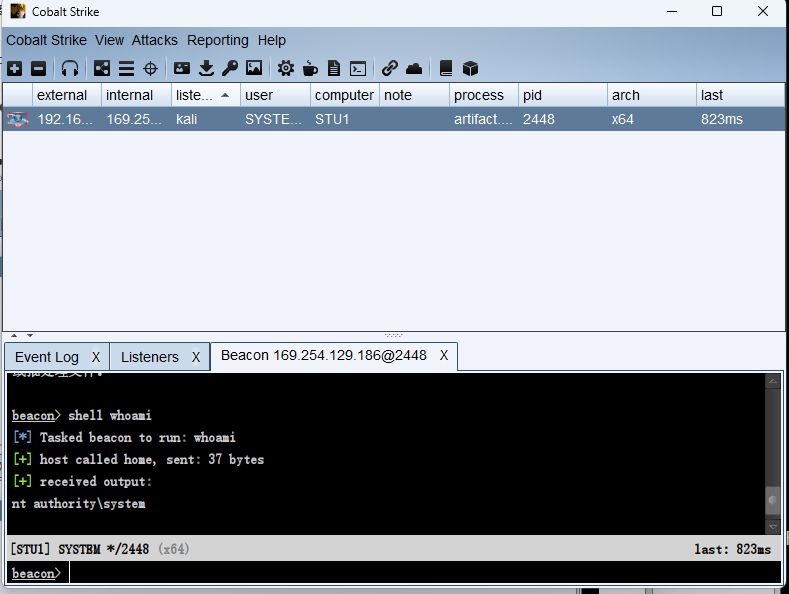Click the console scrollbar down arrow
Image resolution: width=789 pixels, height=594 pixels.
[772, 526]
